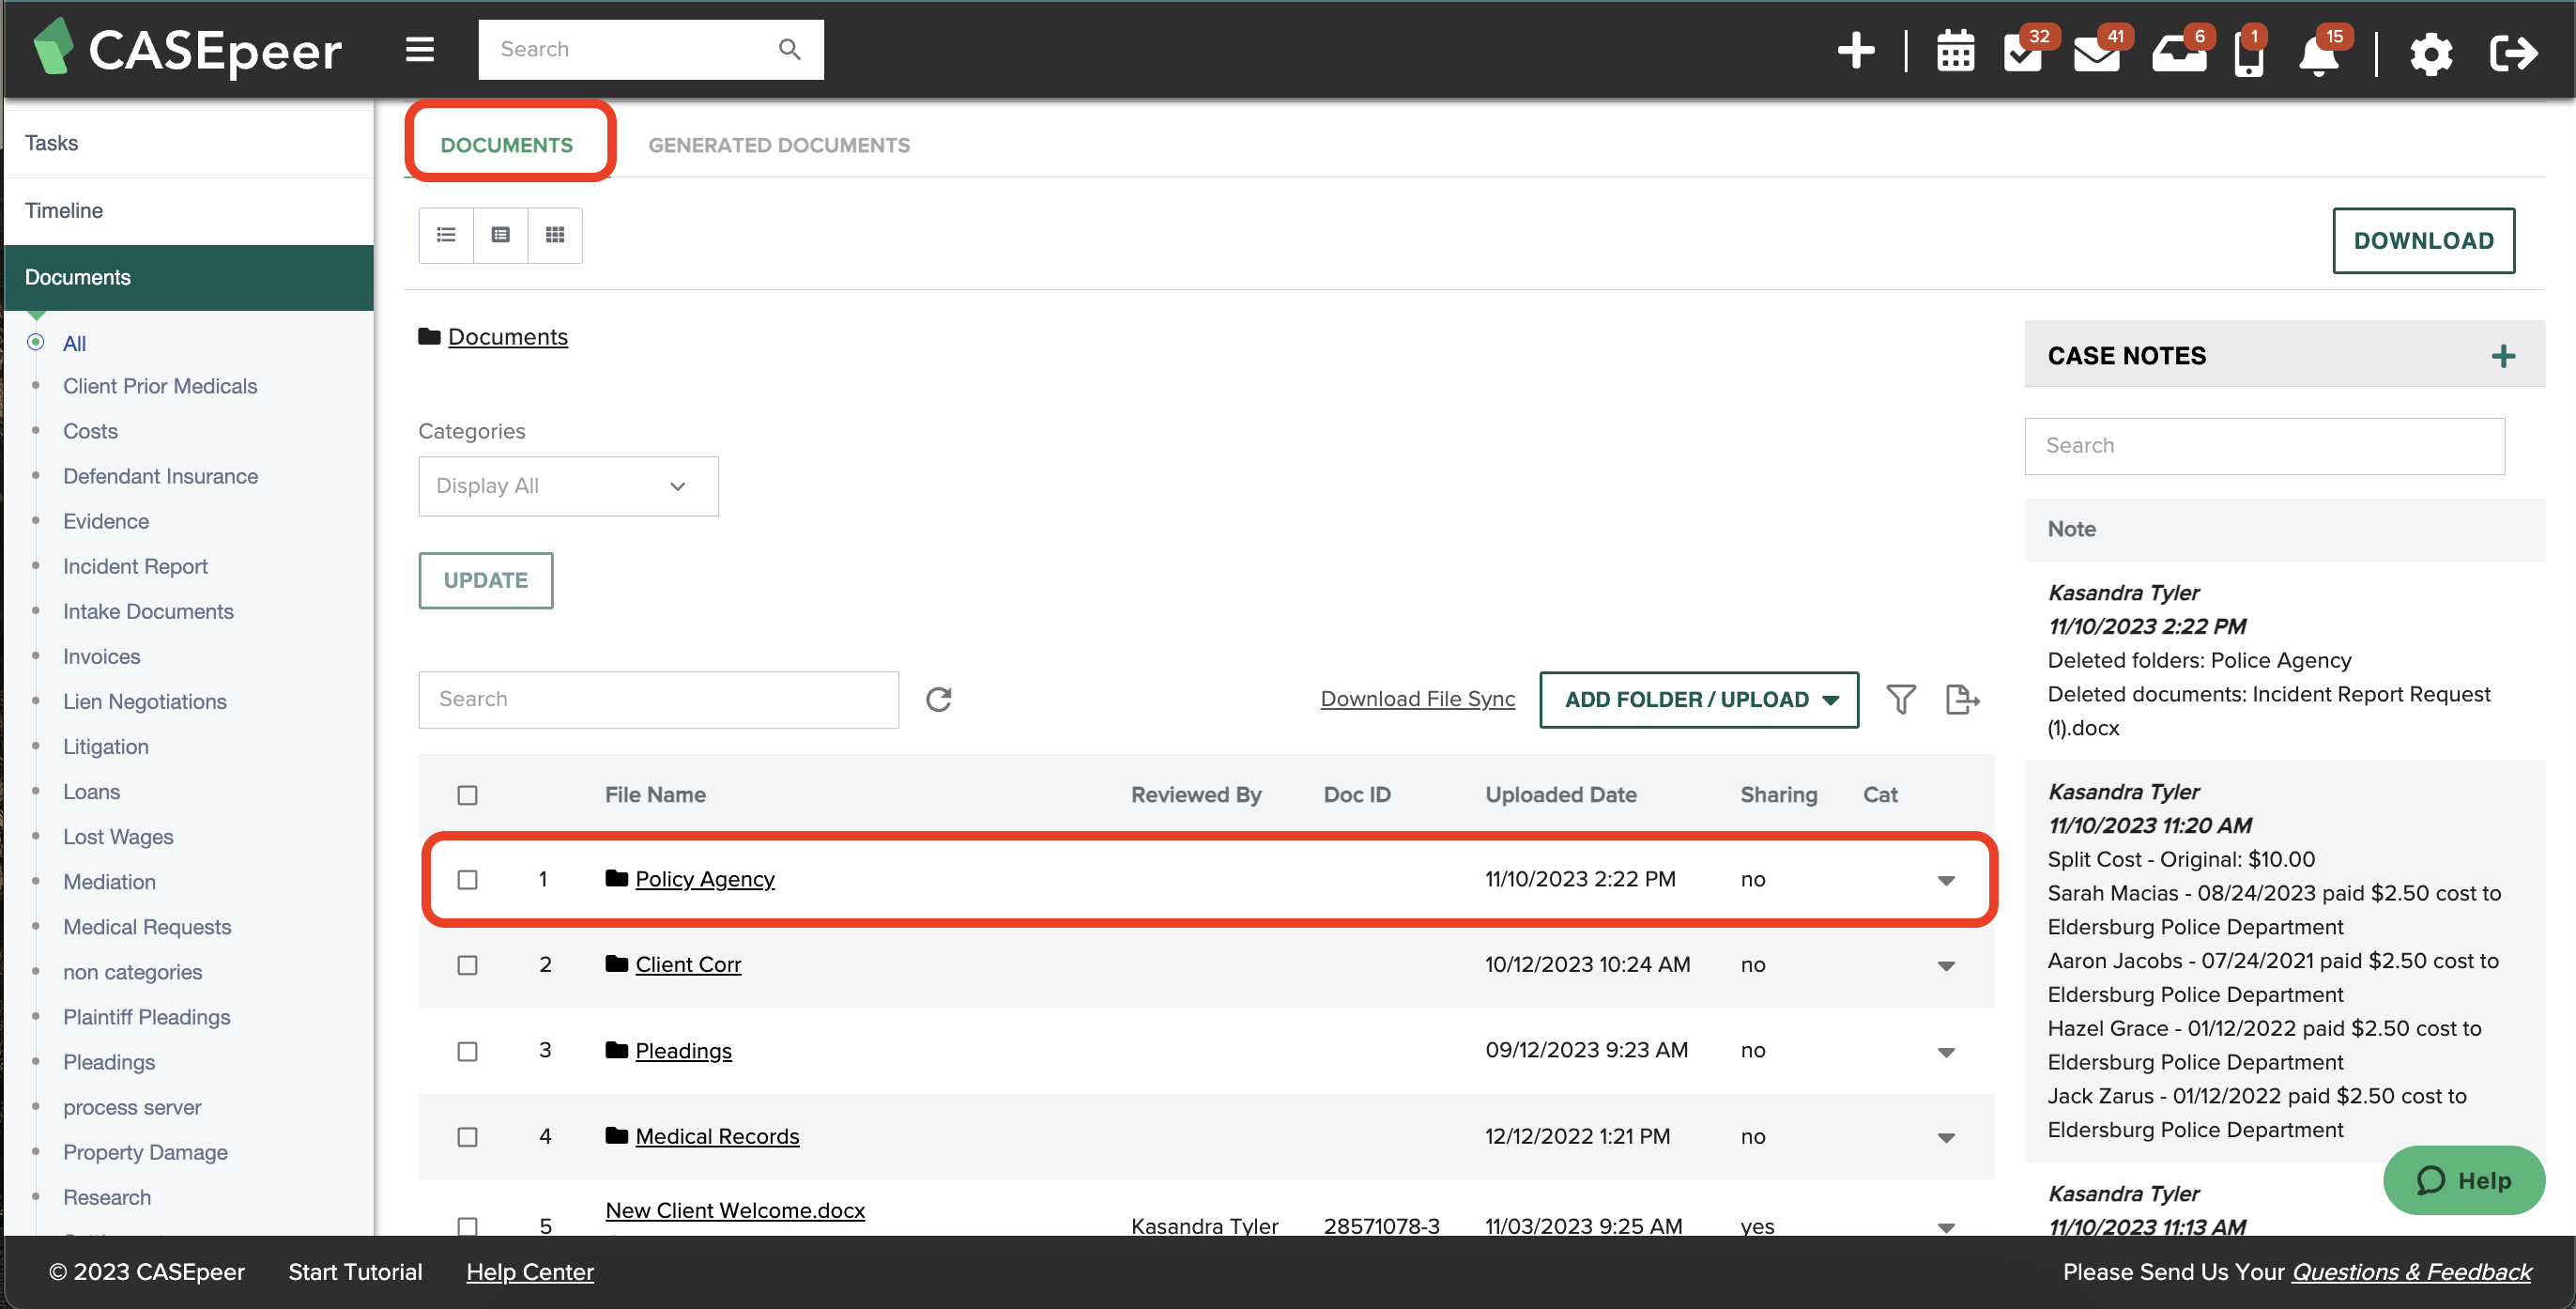Viewport: 2576px width, 1309px height.
Task: Switch to detailed list view icon
Action: (x=501, y=235)
